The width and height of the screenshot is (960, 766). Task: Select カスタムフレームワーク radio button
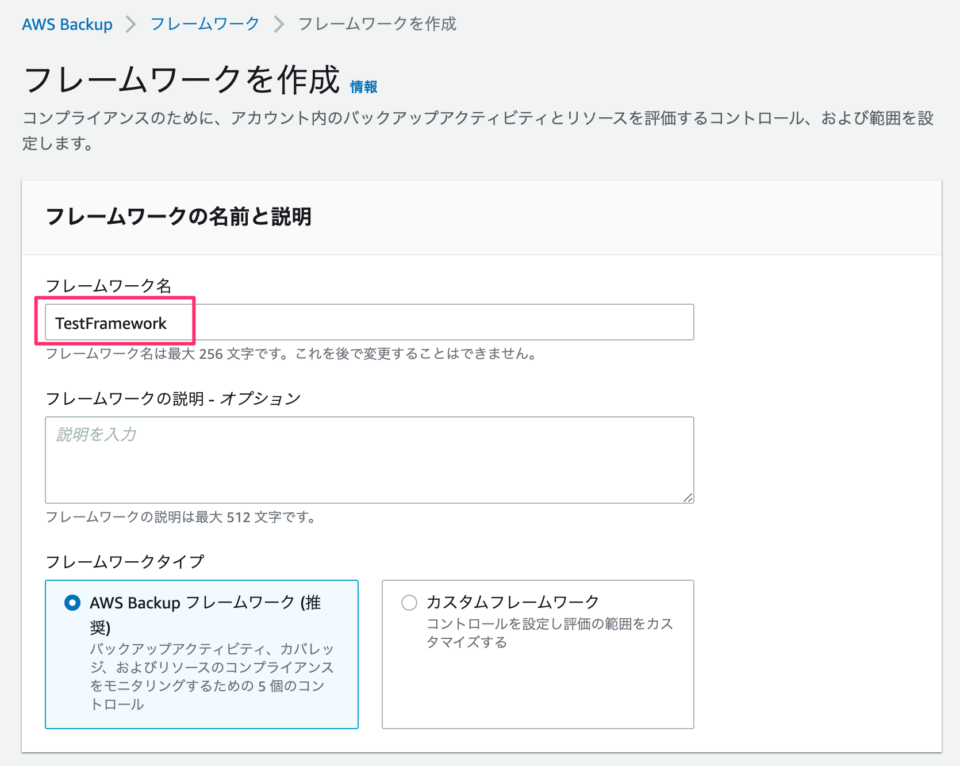409,603
